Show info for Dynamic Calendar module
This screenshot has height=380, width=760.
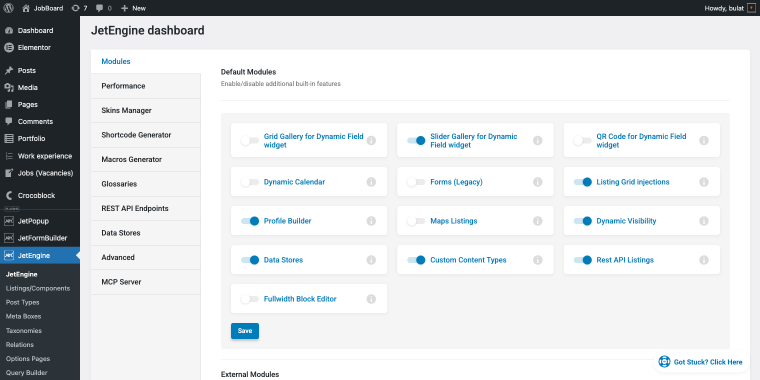coord(371,182)
